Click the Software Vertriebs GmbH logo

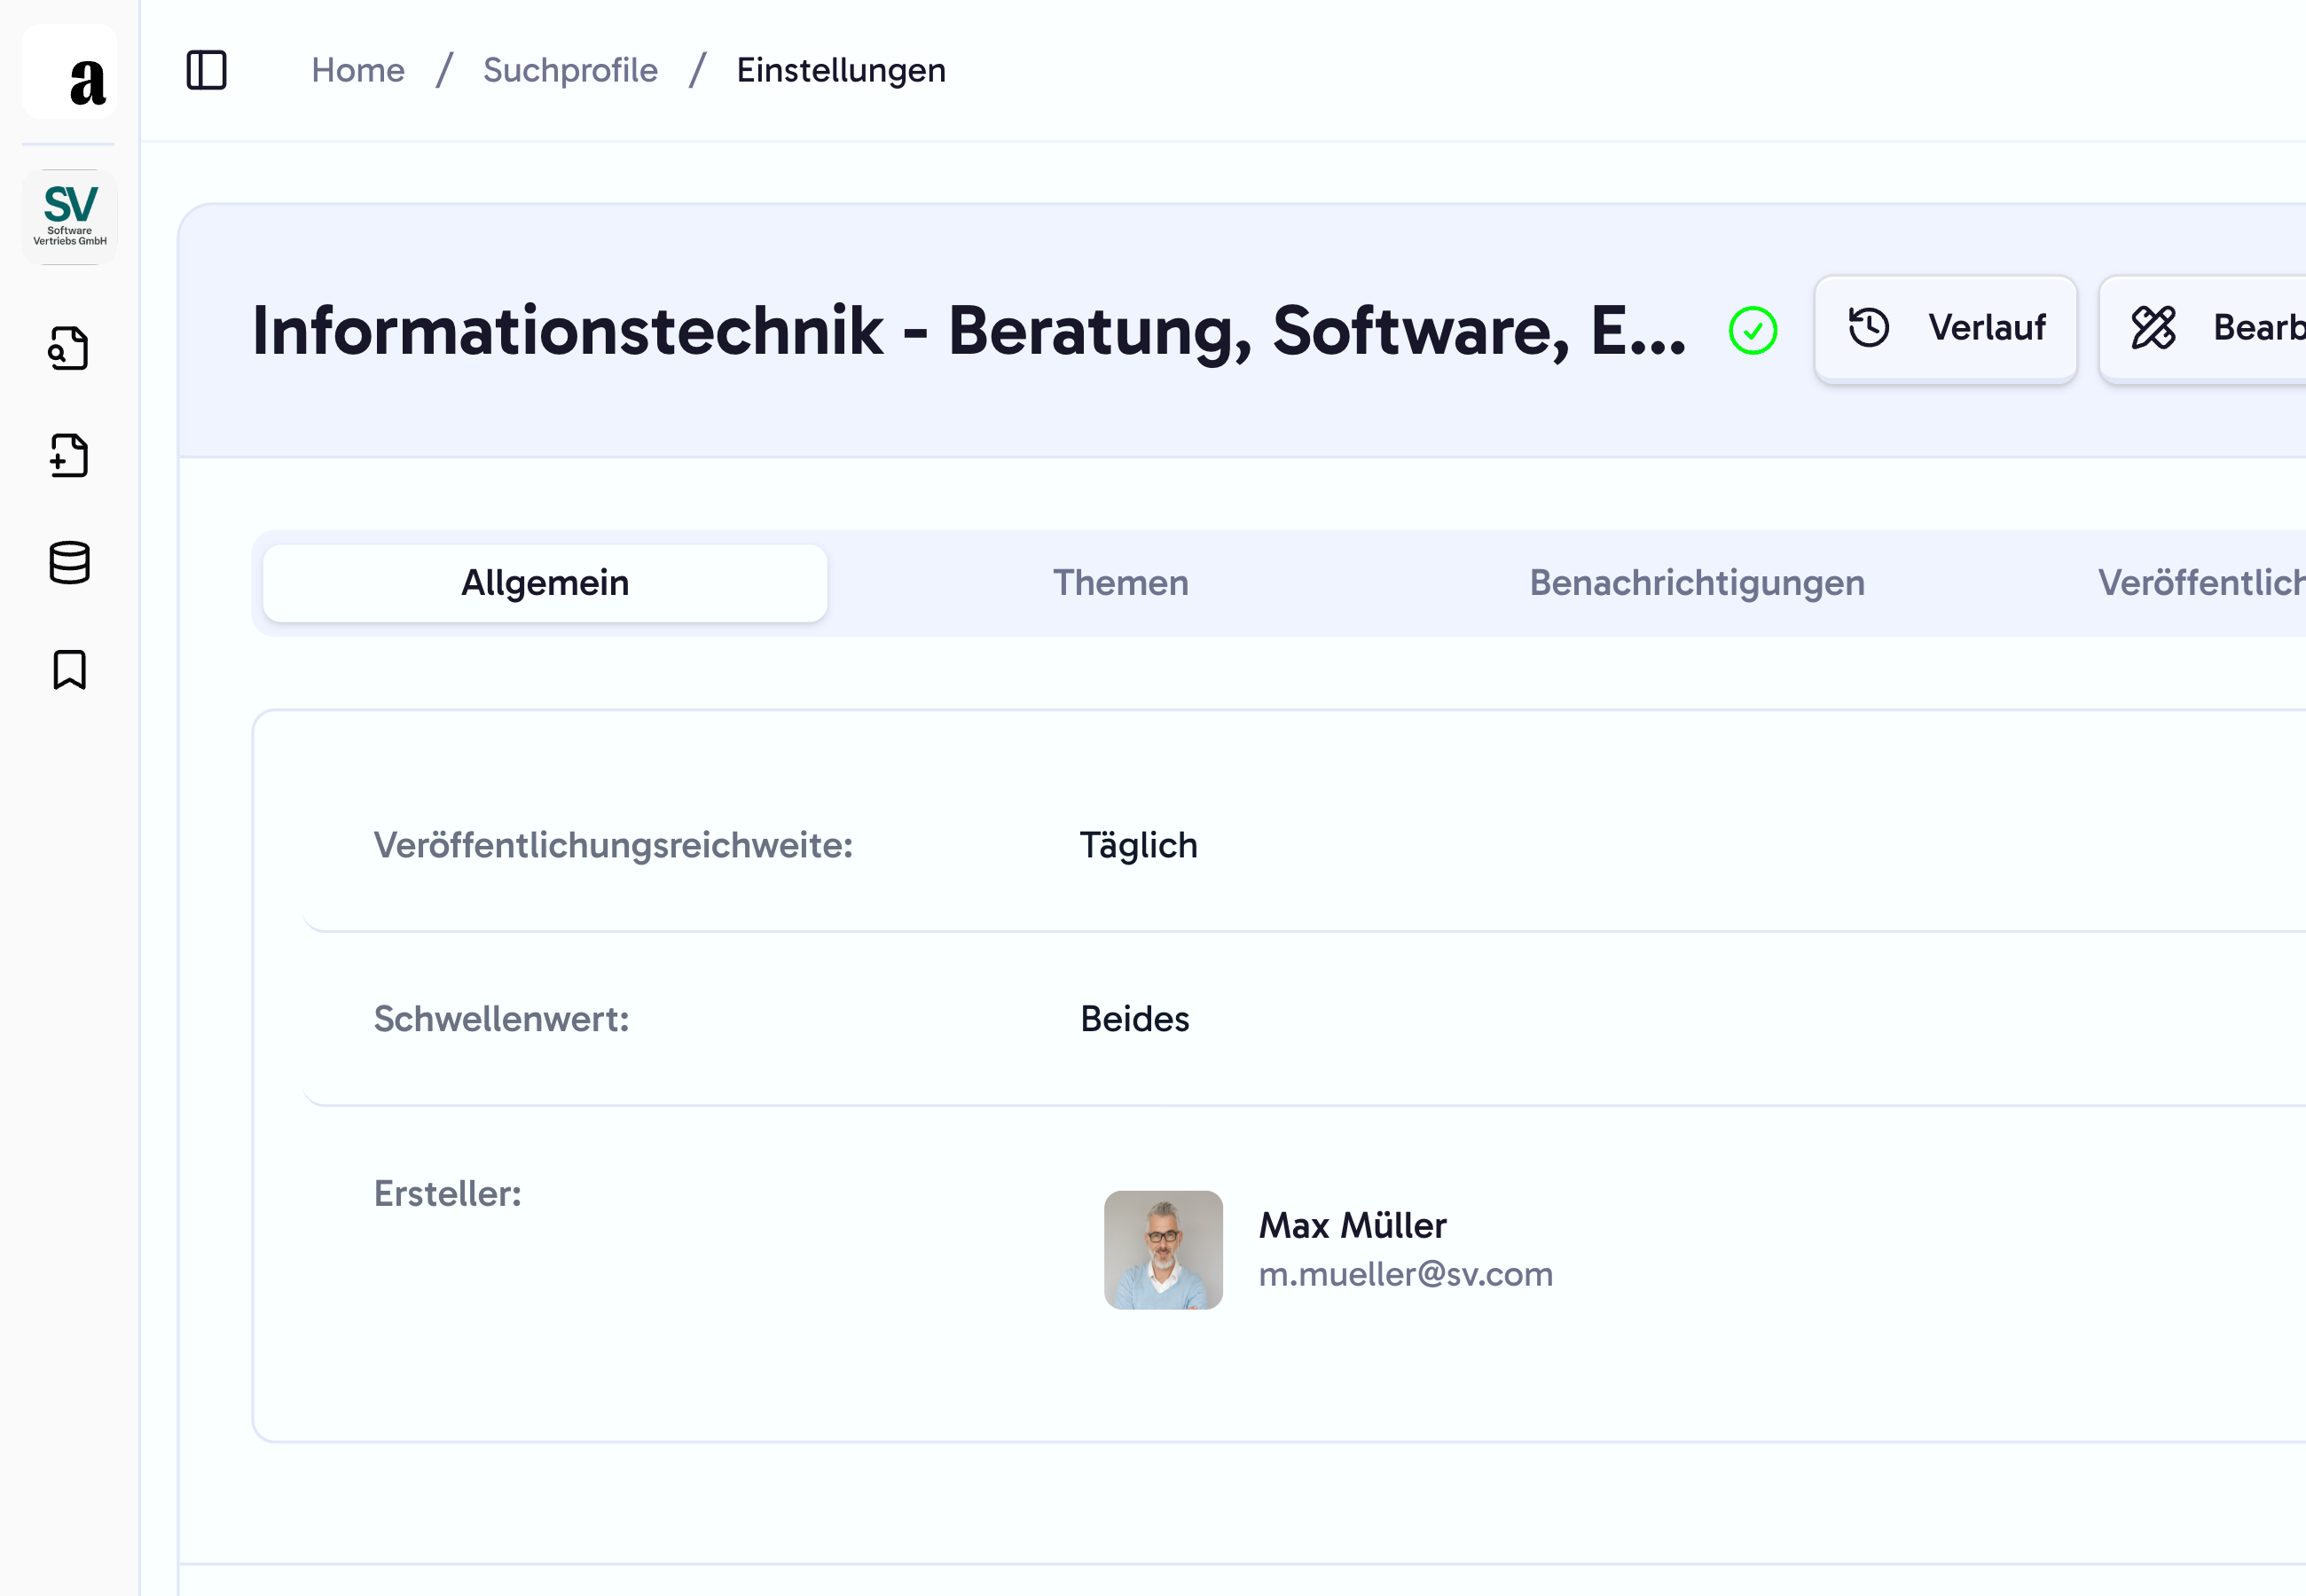point(69,216)
